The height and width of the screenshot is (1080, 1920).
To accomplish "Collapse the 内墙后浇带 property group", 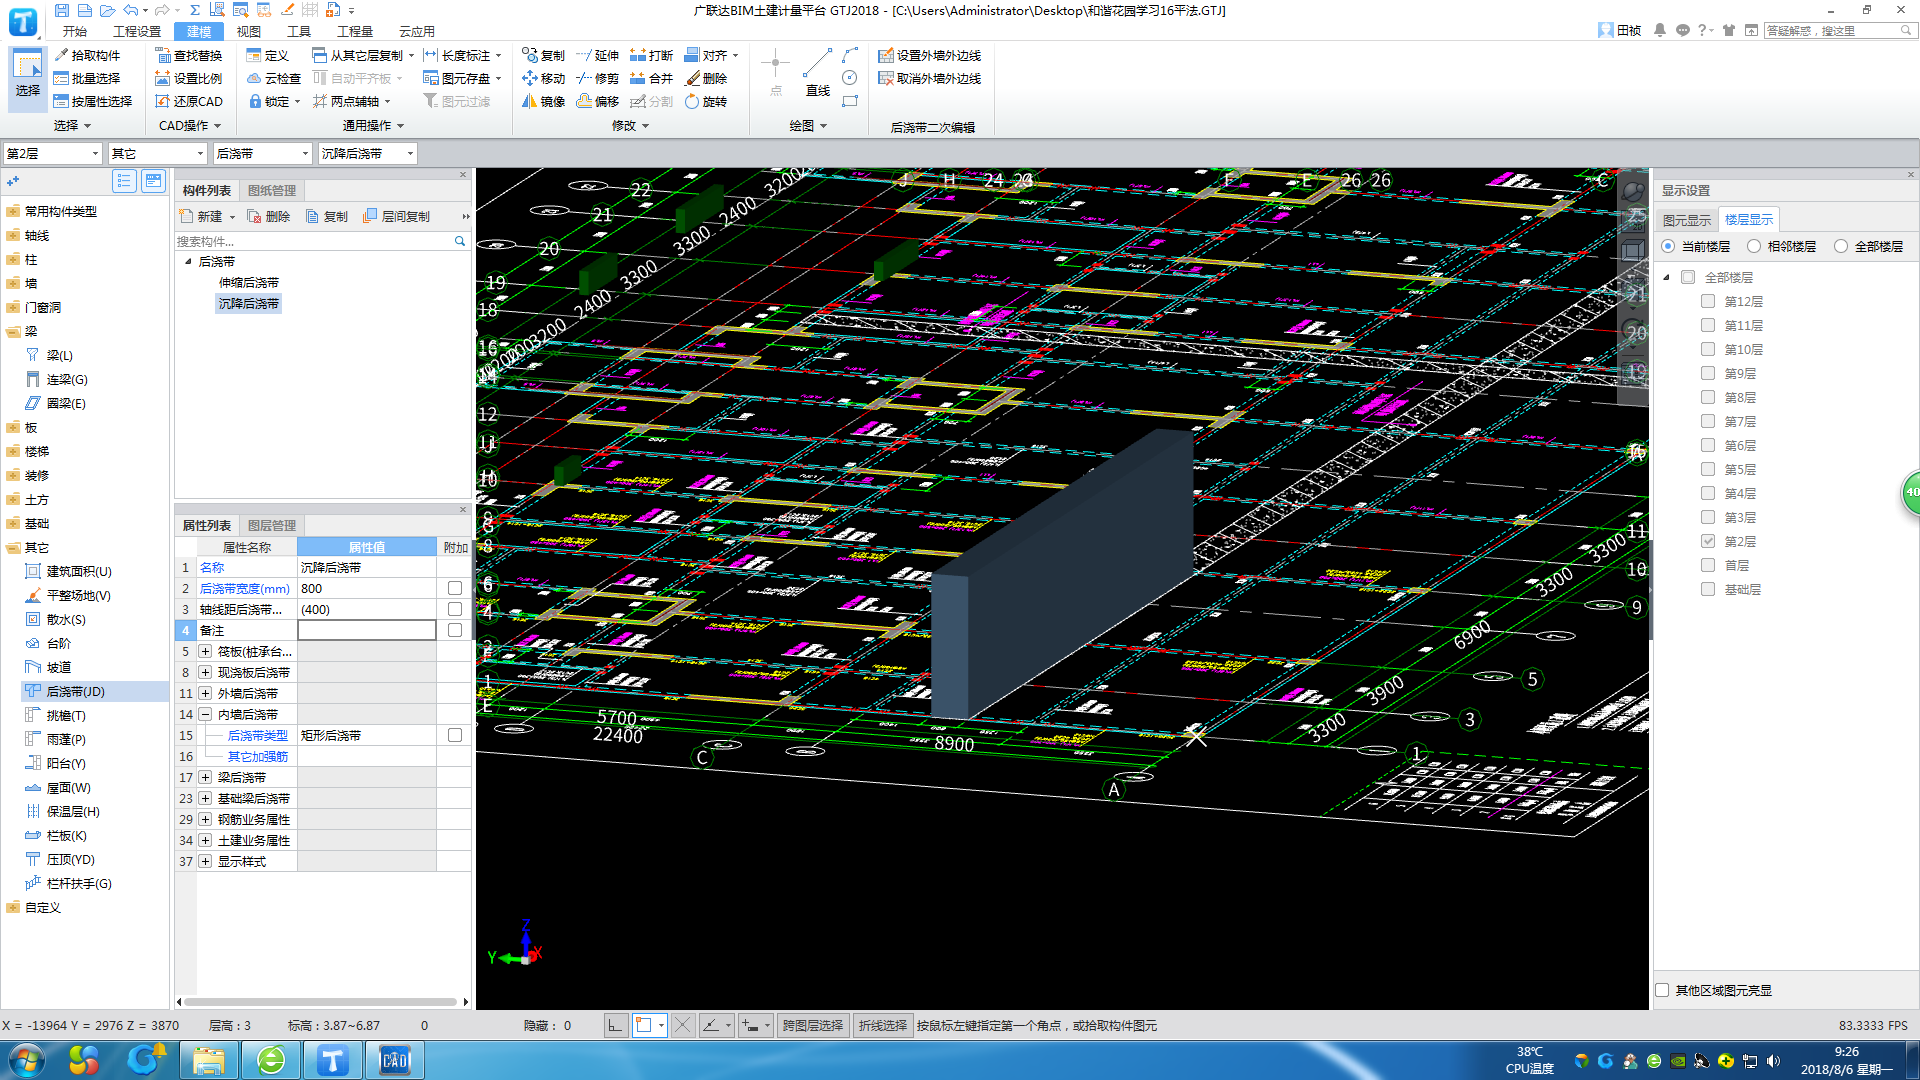I will [x=205, y=714].
